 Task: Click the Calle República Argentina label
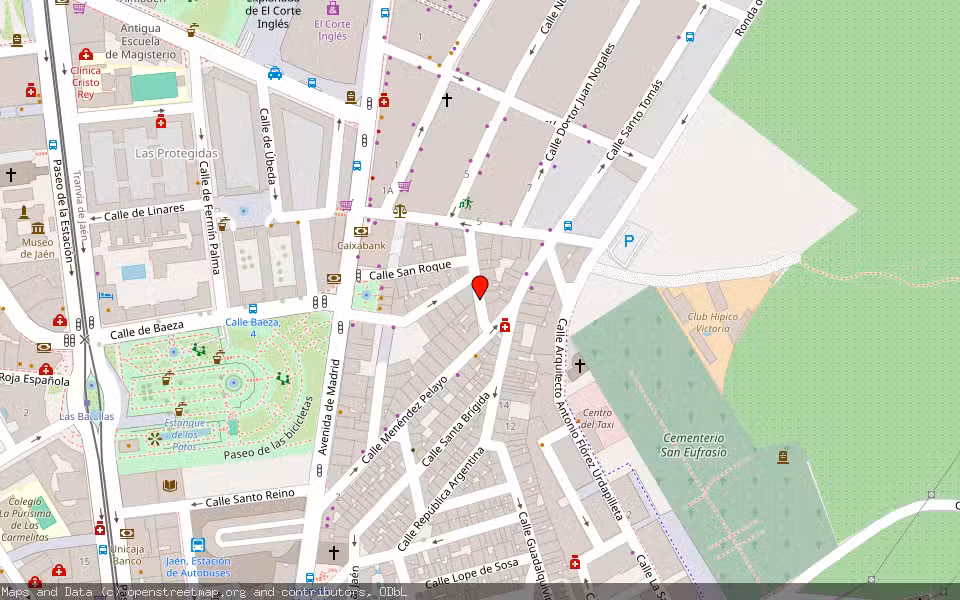(x=441, y=499)
